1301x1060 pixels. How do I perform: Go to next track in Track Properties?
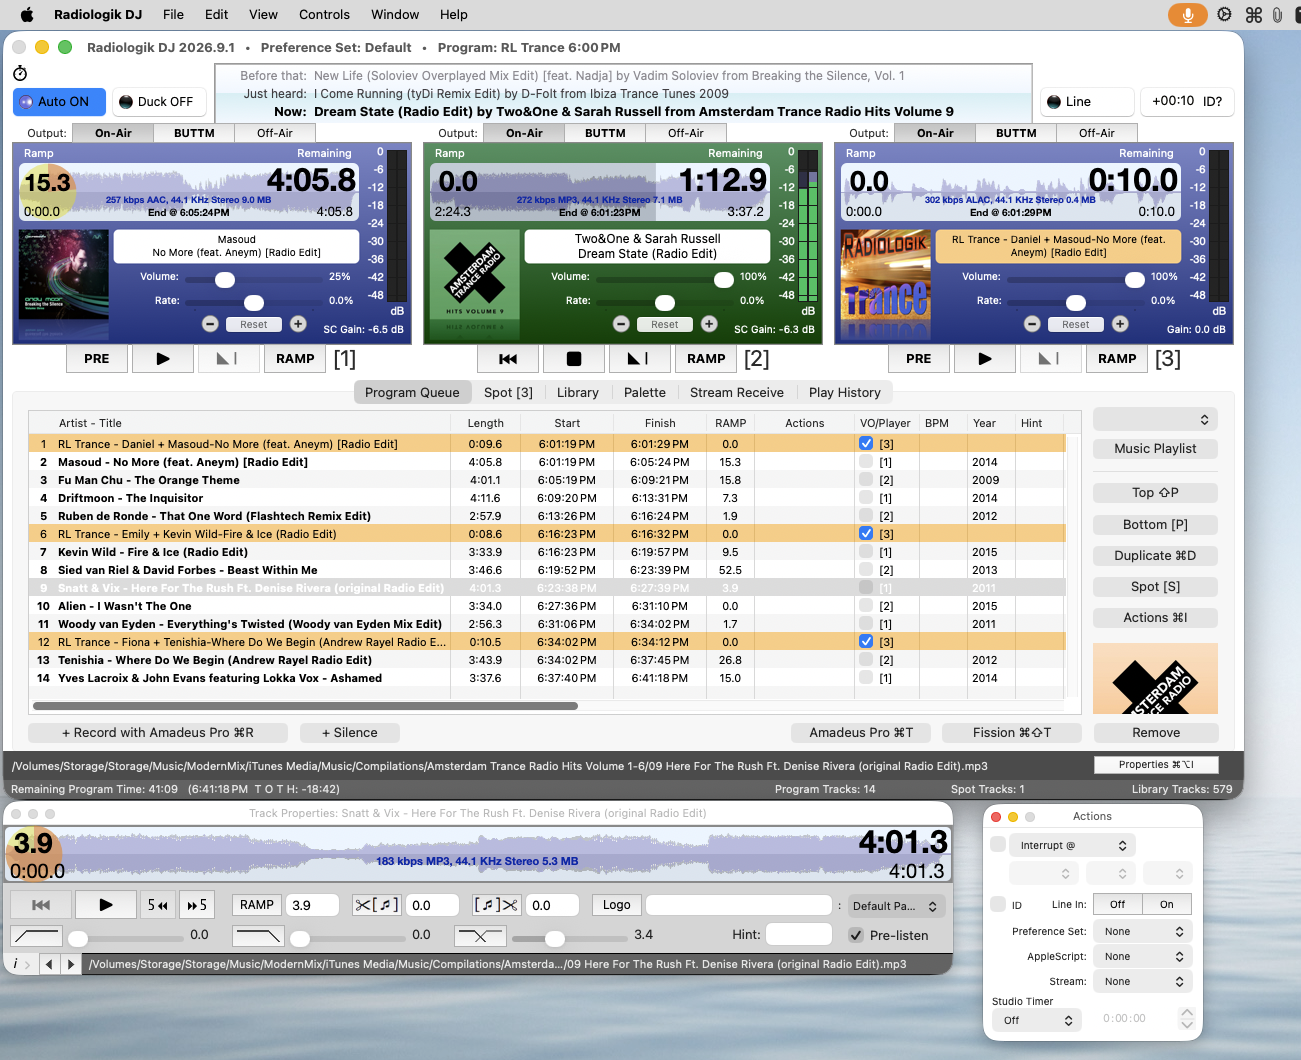click(70, 965)
